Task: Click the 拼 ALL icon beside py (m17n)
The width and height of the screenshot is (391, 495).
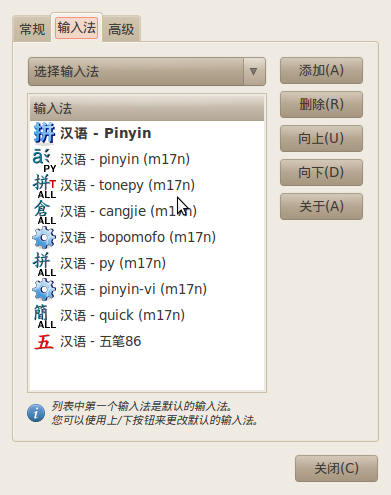Action: 44,264
